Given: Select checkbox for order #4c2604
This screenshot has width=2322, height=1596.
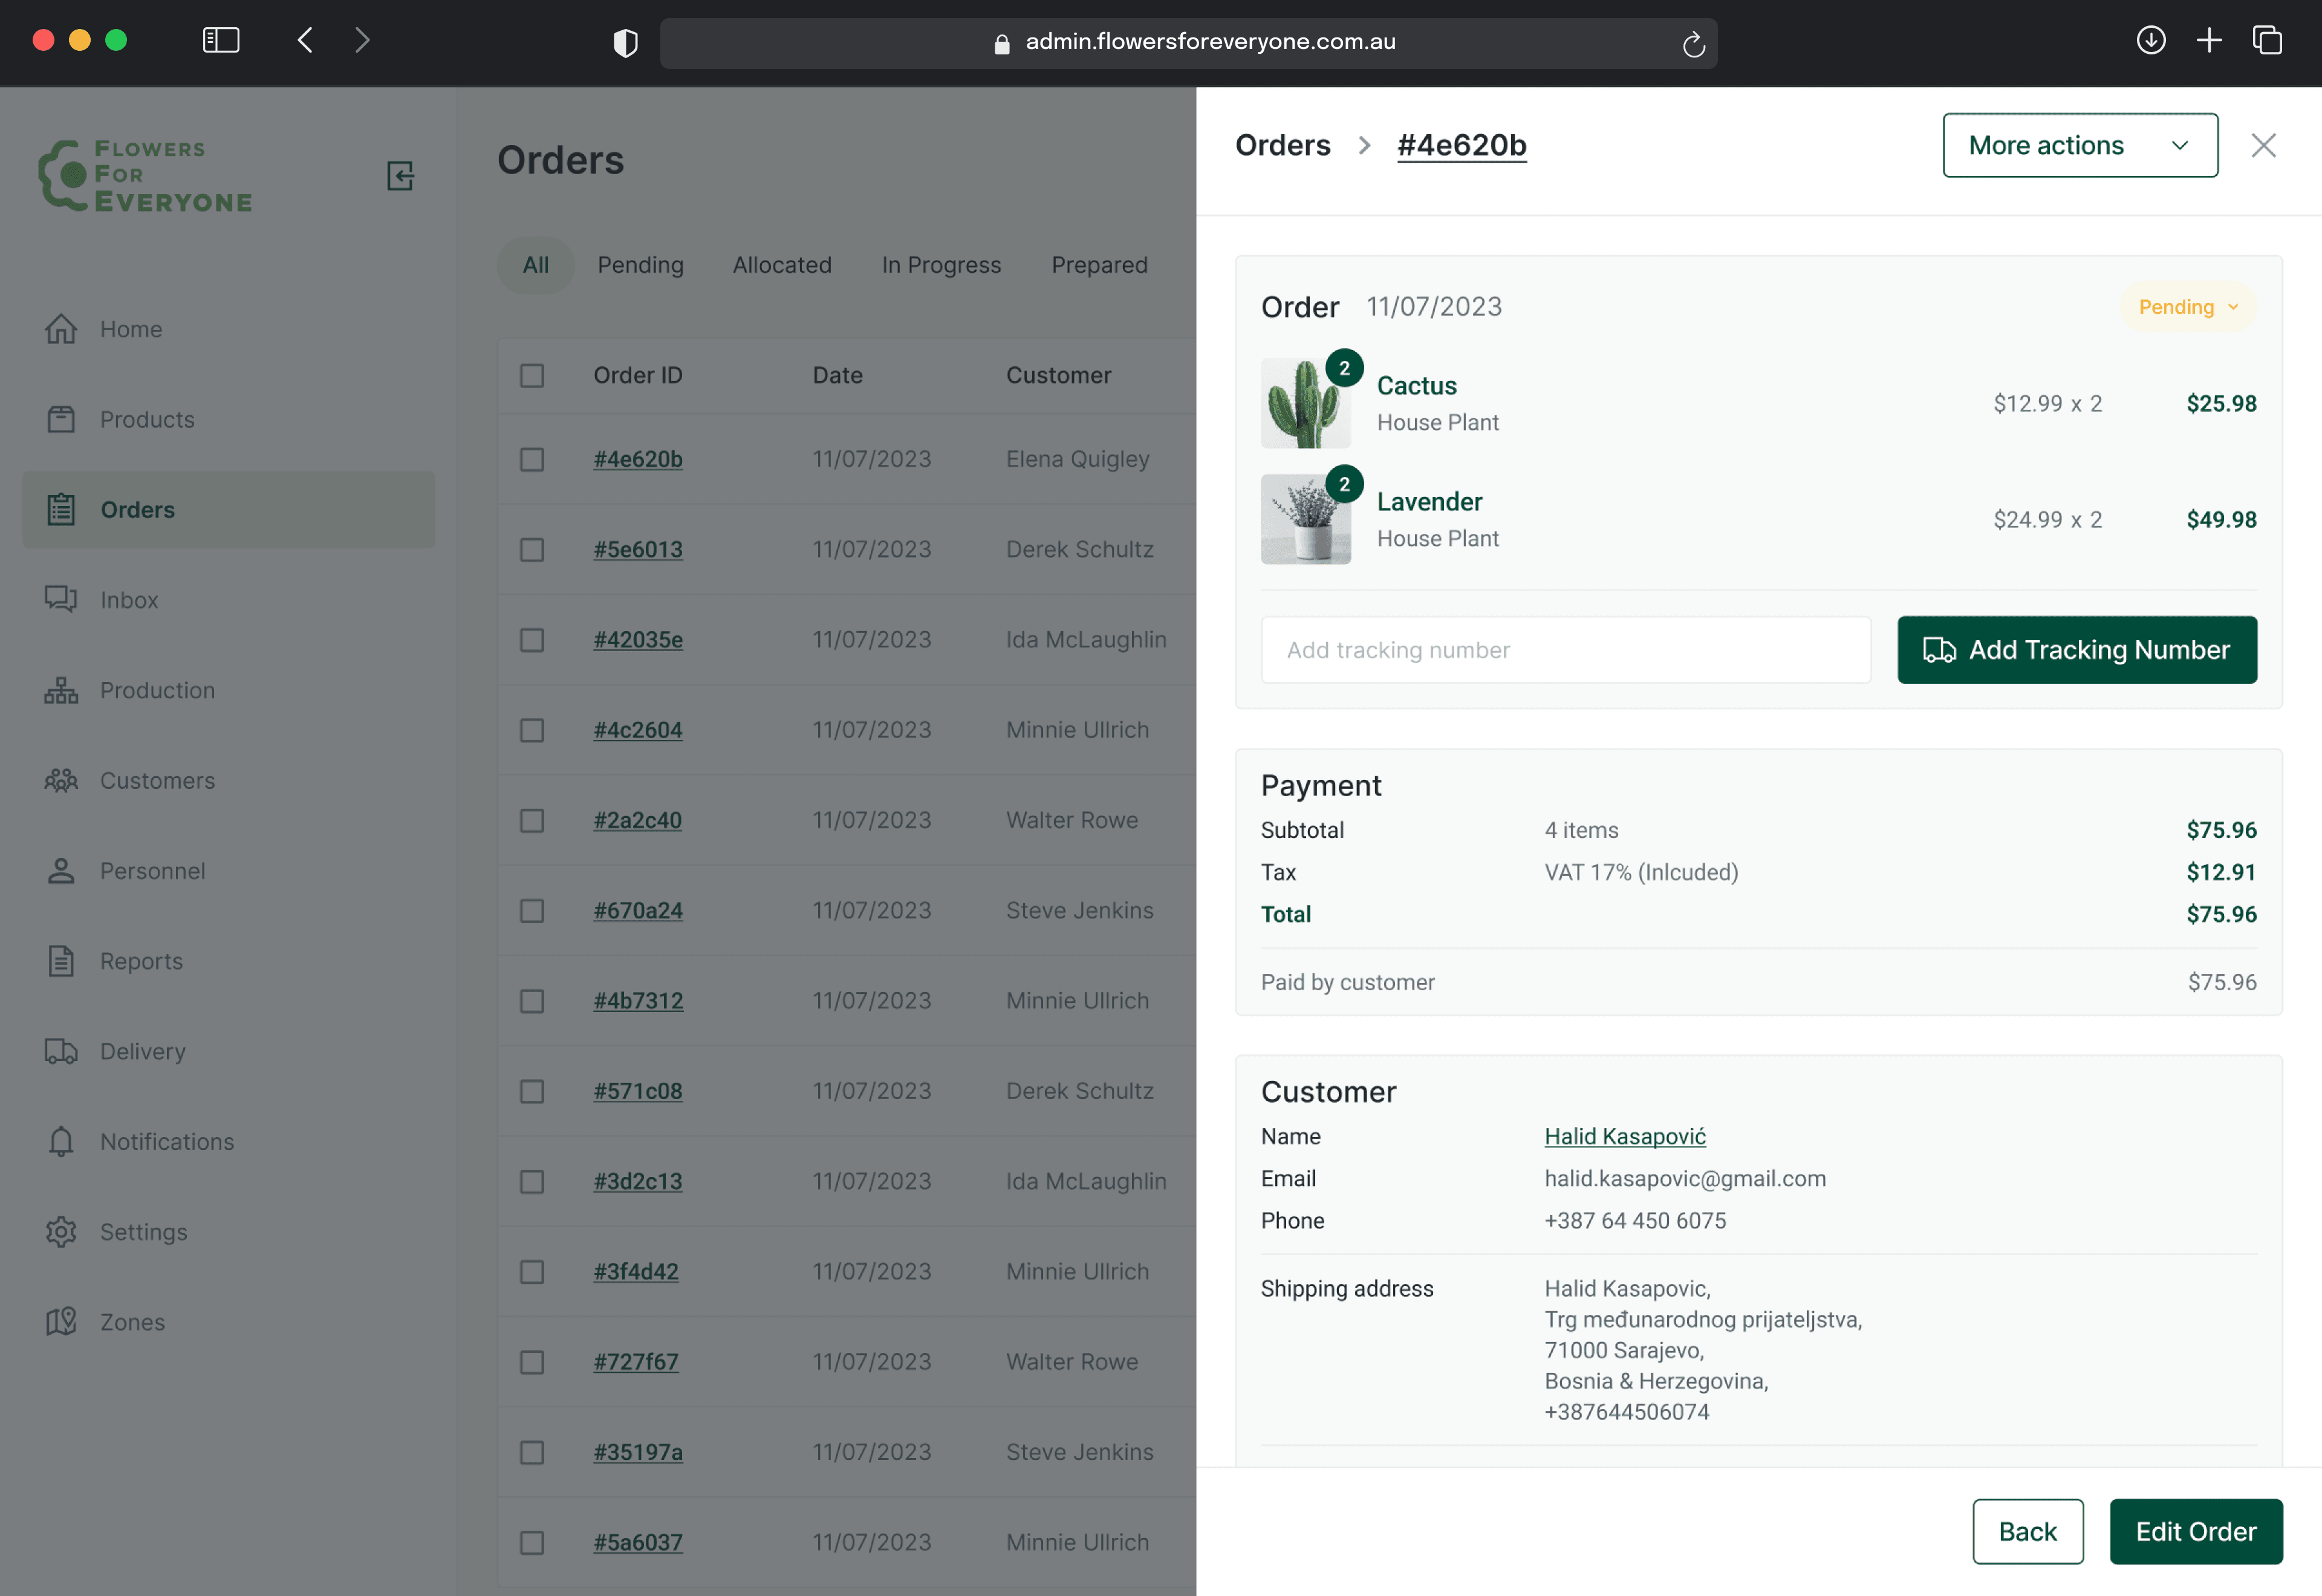Looking at the screenshot, I should tap(532, 730).
